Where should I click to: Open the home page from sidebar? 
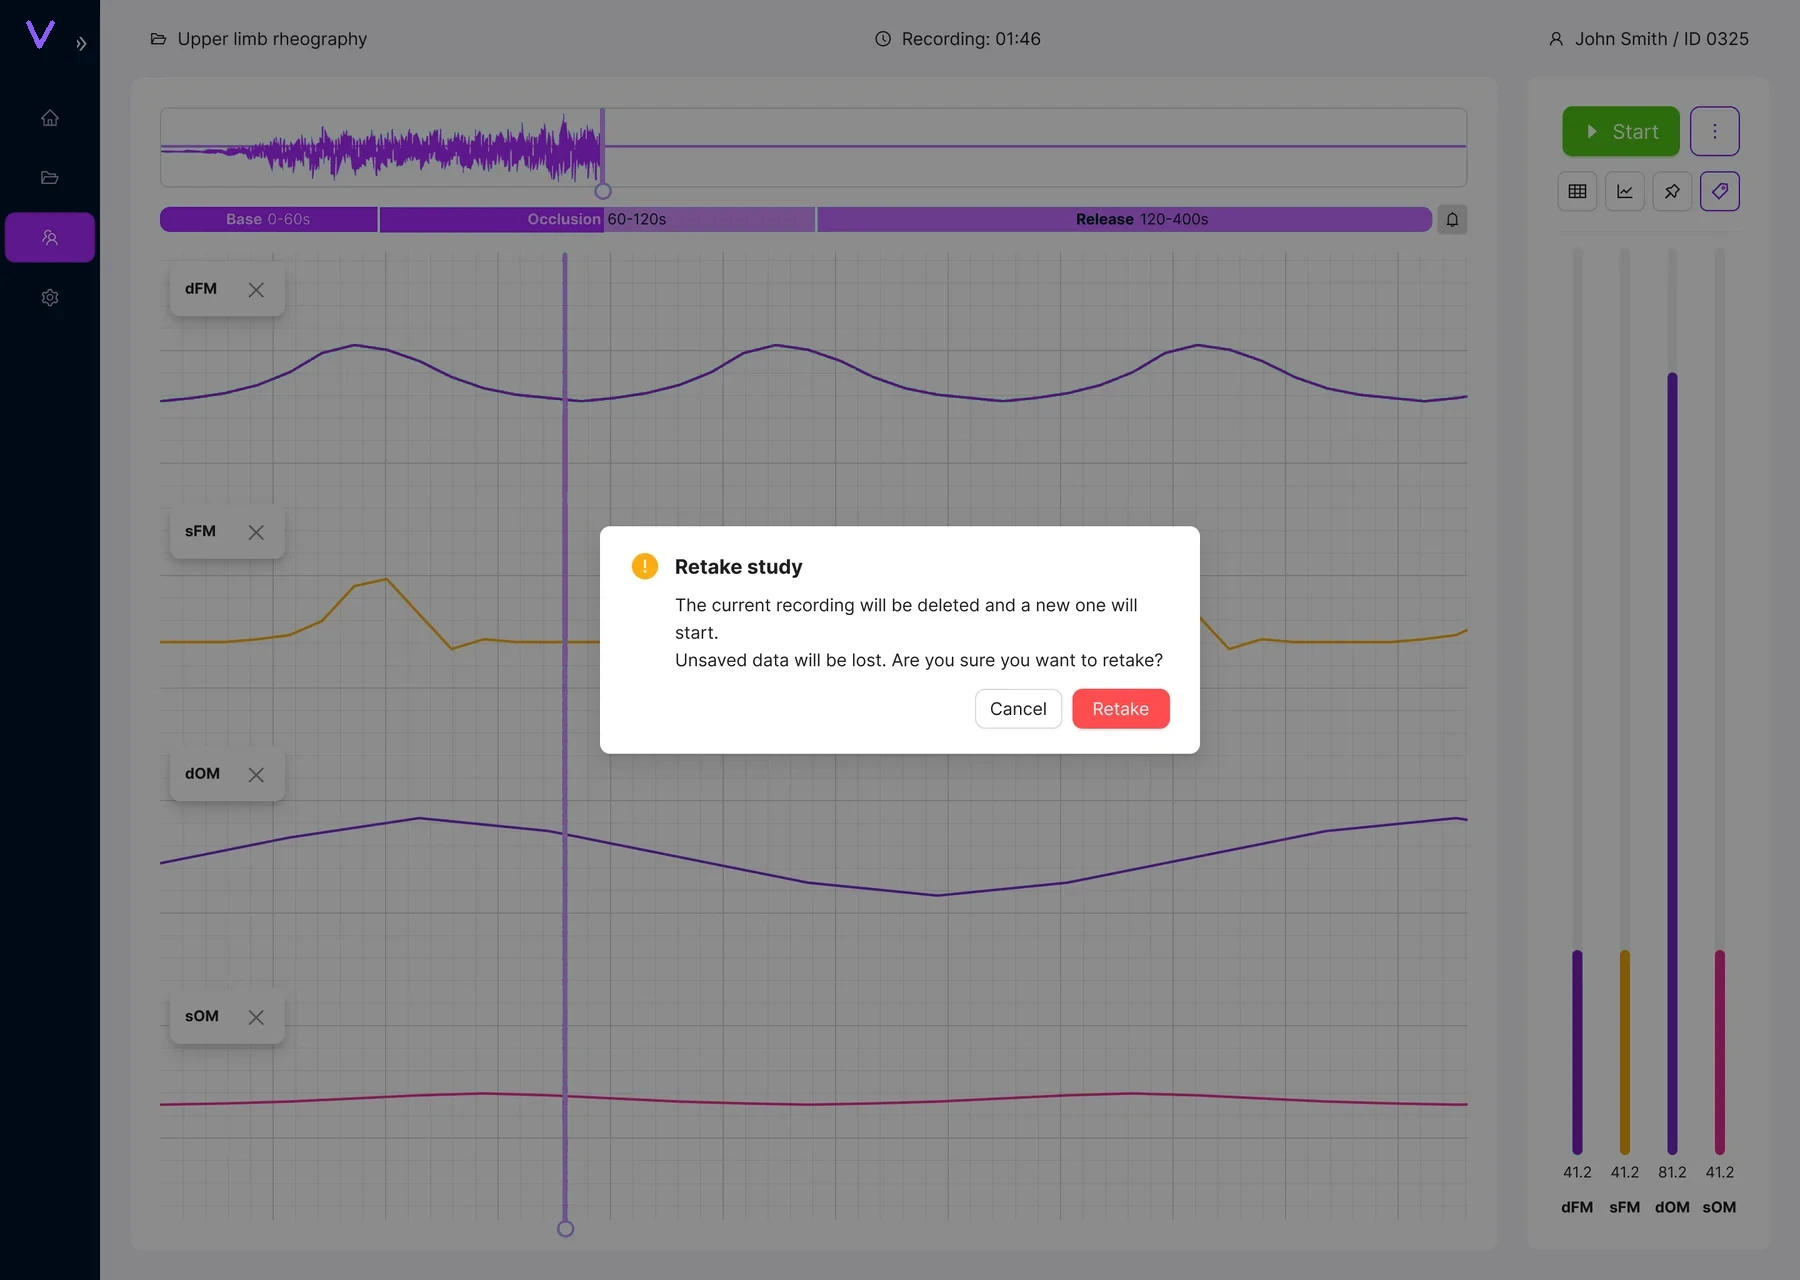[x=50, y=118]
